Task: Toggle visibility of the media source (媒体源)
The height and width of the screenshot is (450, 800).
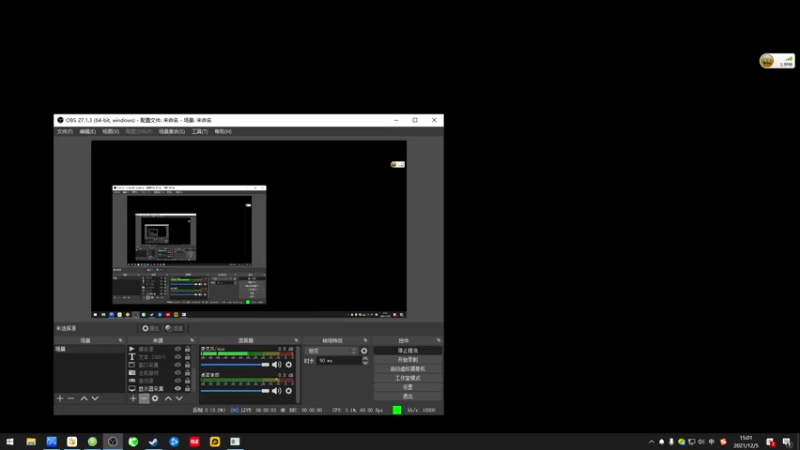Action: [178, 349]
